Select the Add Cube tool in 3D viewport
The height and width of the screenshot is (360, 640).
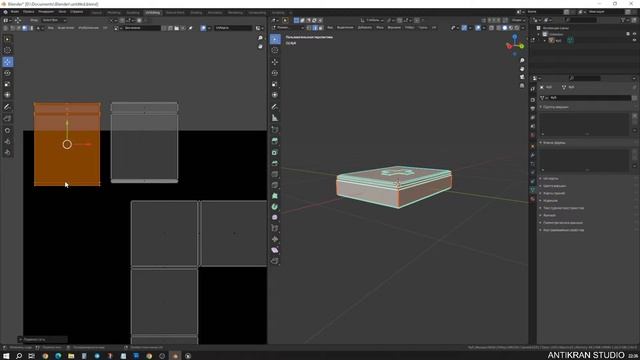point(275,129)
